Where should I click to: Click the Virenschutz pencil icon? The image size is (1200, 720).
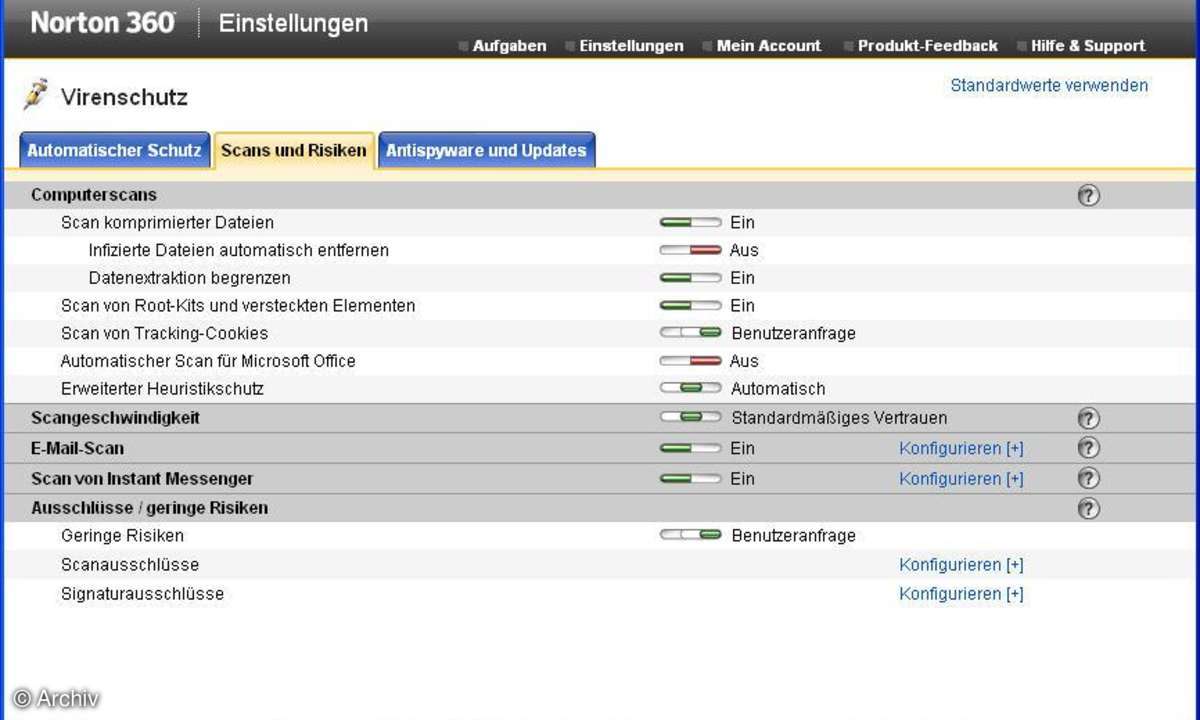(x=37, y=96)
